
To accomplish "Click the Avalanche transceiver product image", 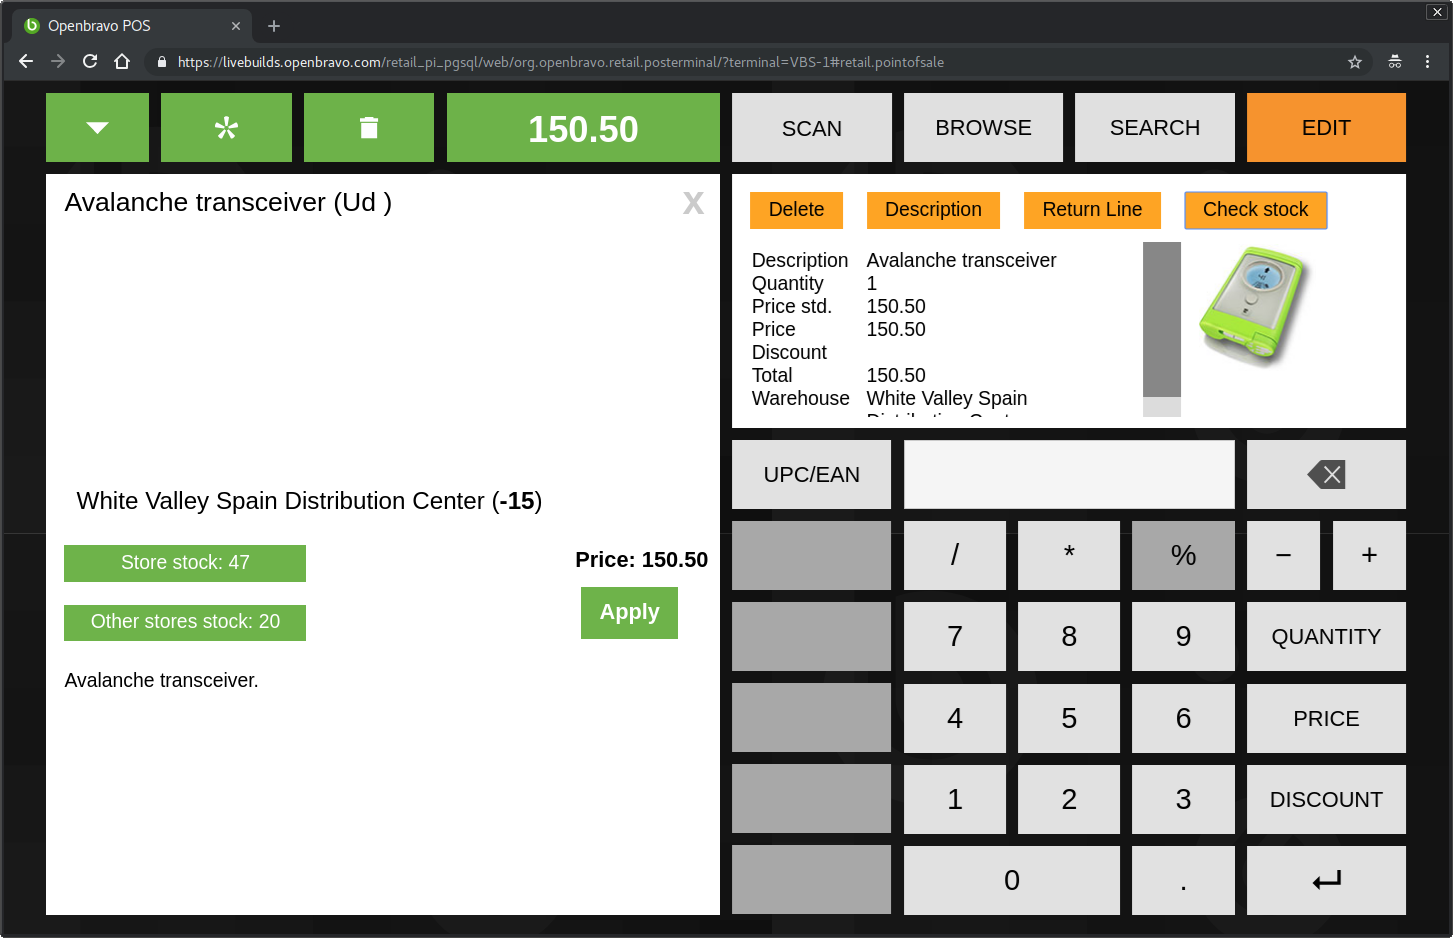I will (x=1254, y=305).
